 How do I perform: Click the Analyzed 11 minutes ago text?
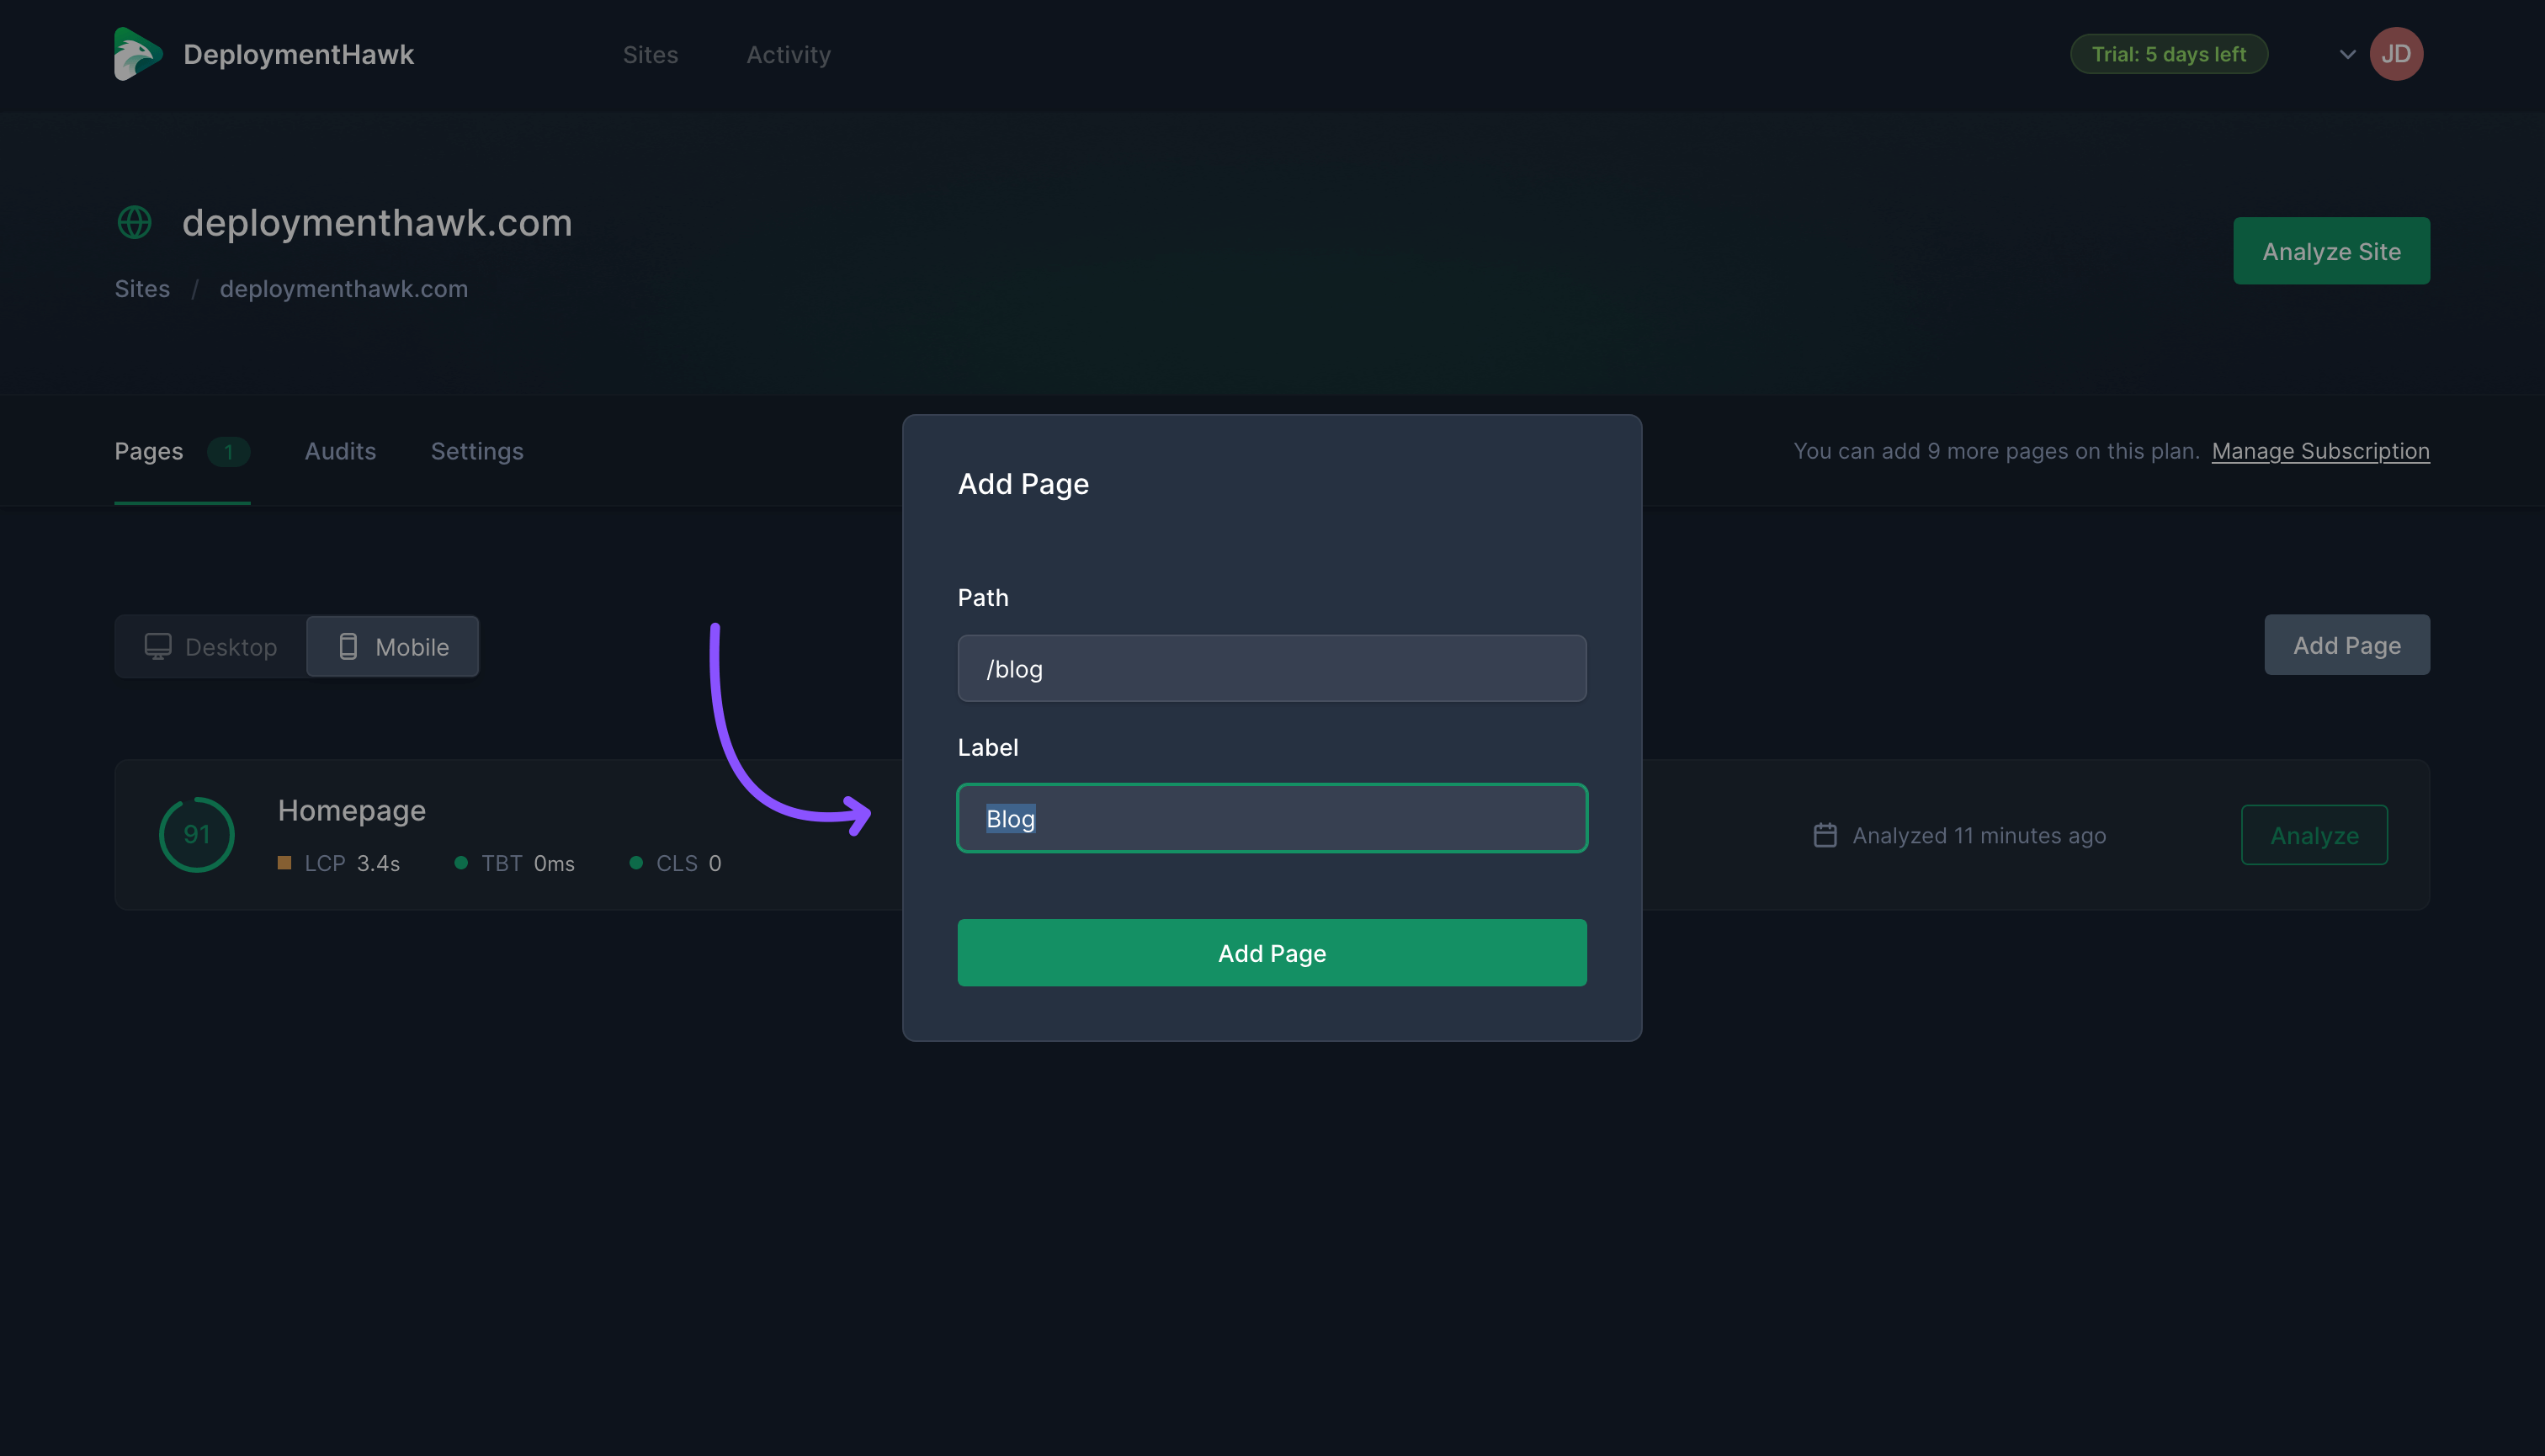tap(1979, 835)
